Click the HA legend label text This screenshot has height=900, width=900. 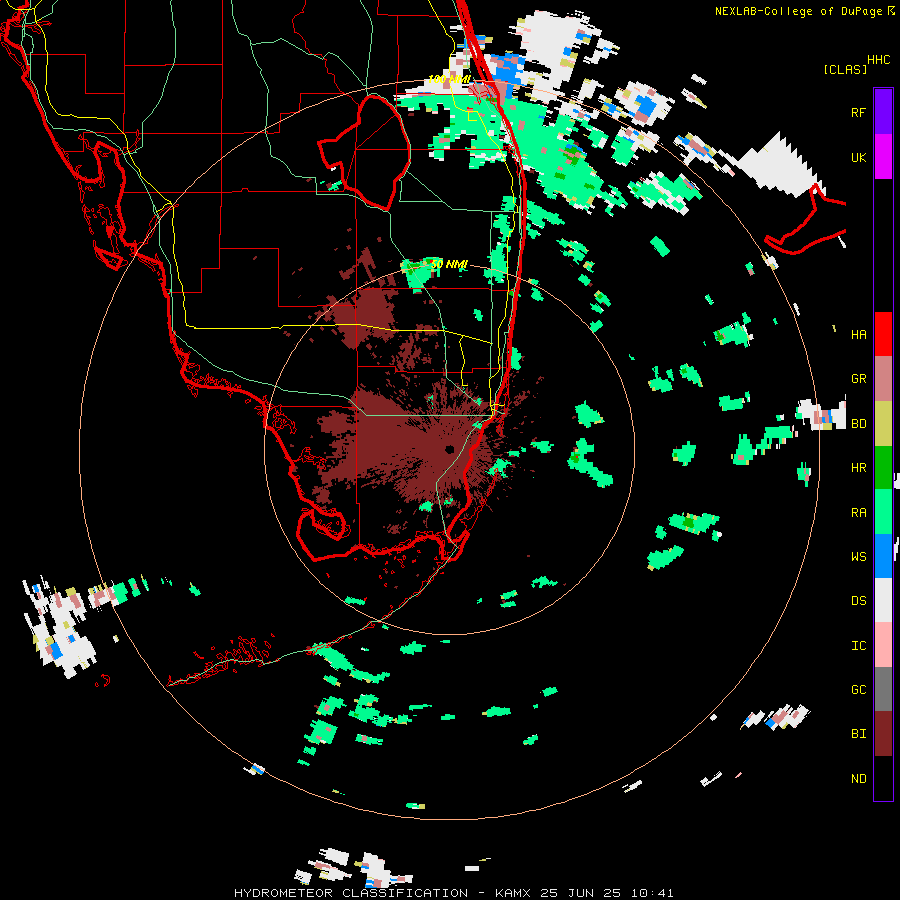pos(858,335)
